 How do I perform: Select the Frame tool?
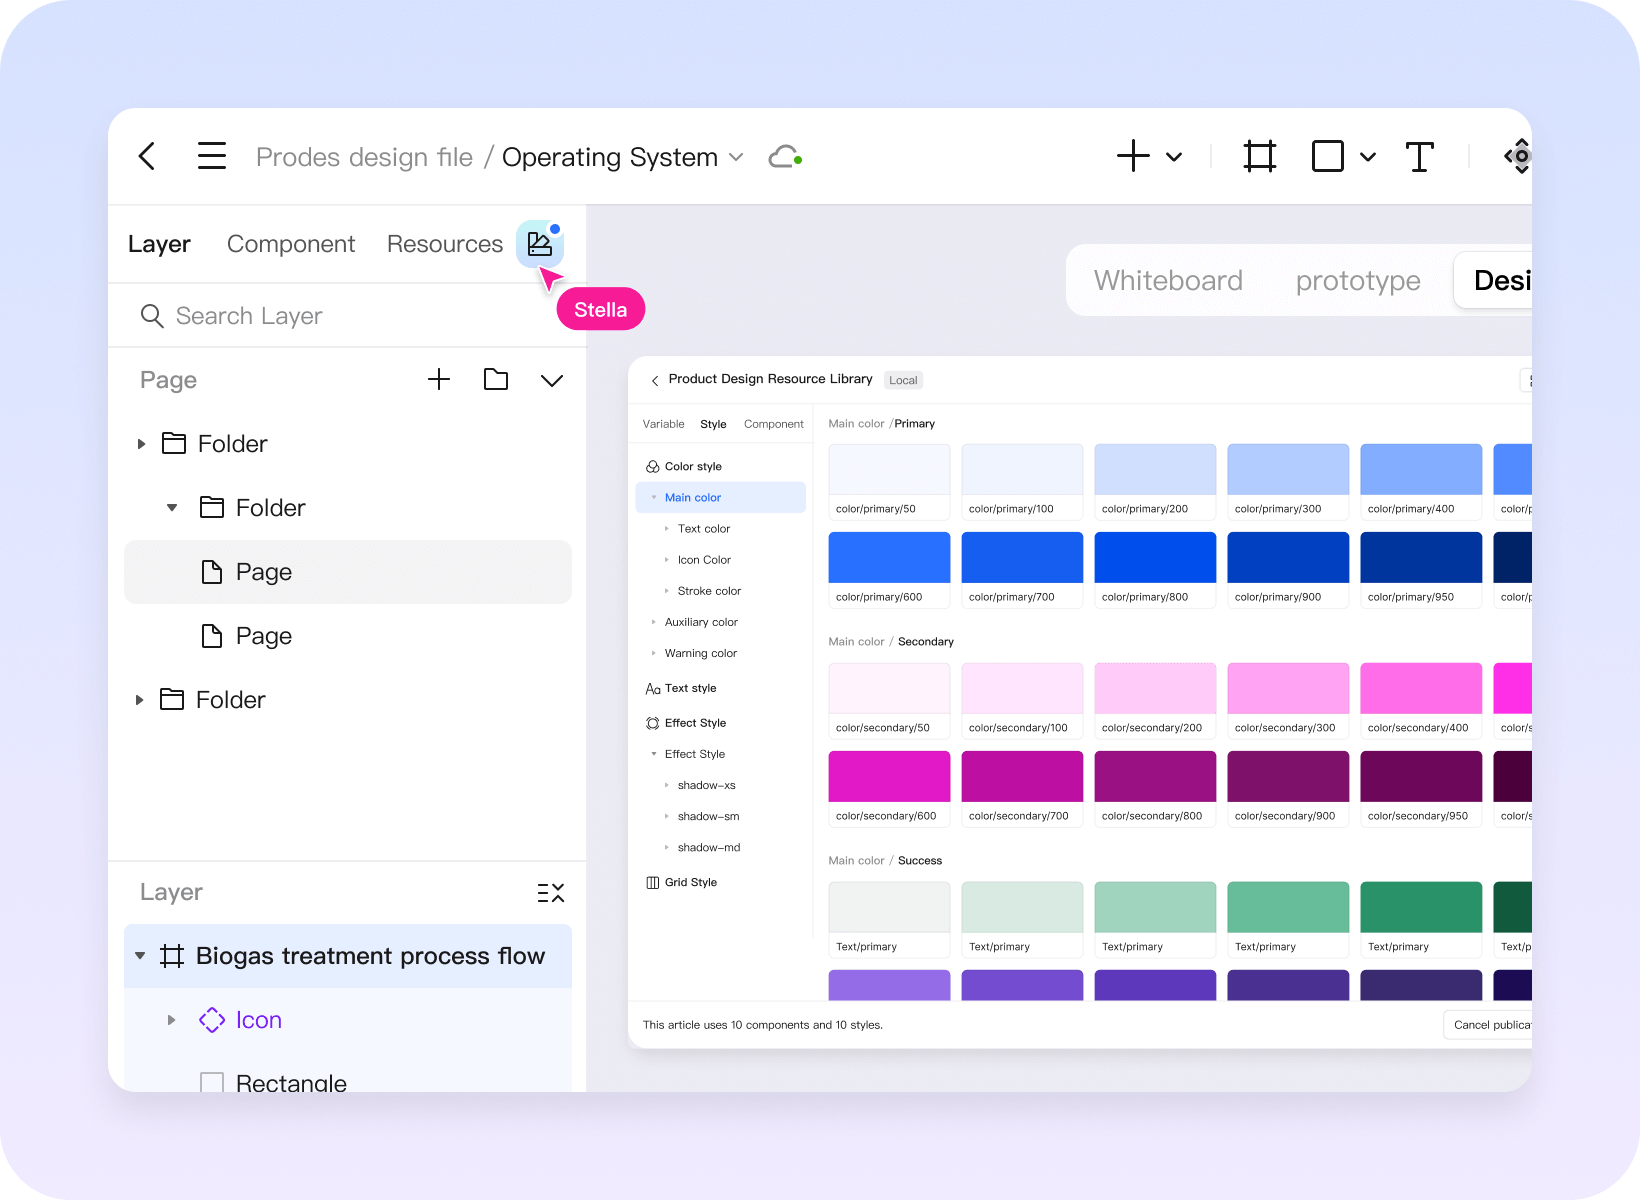[x=1259, y=157]
